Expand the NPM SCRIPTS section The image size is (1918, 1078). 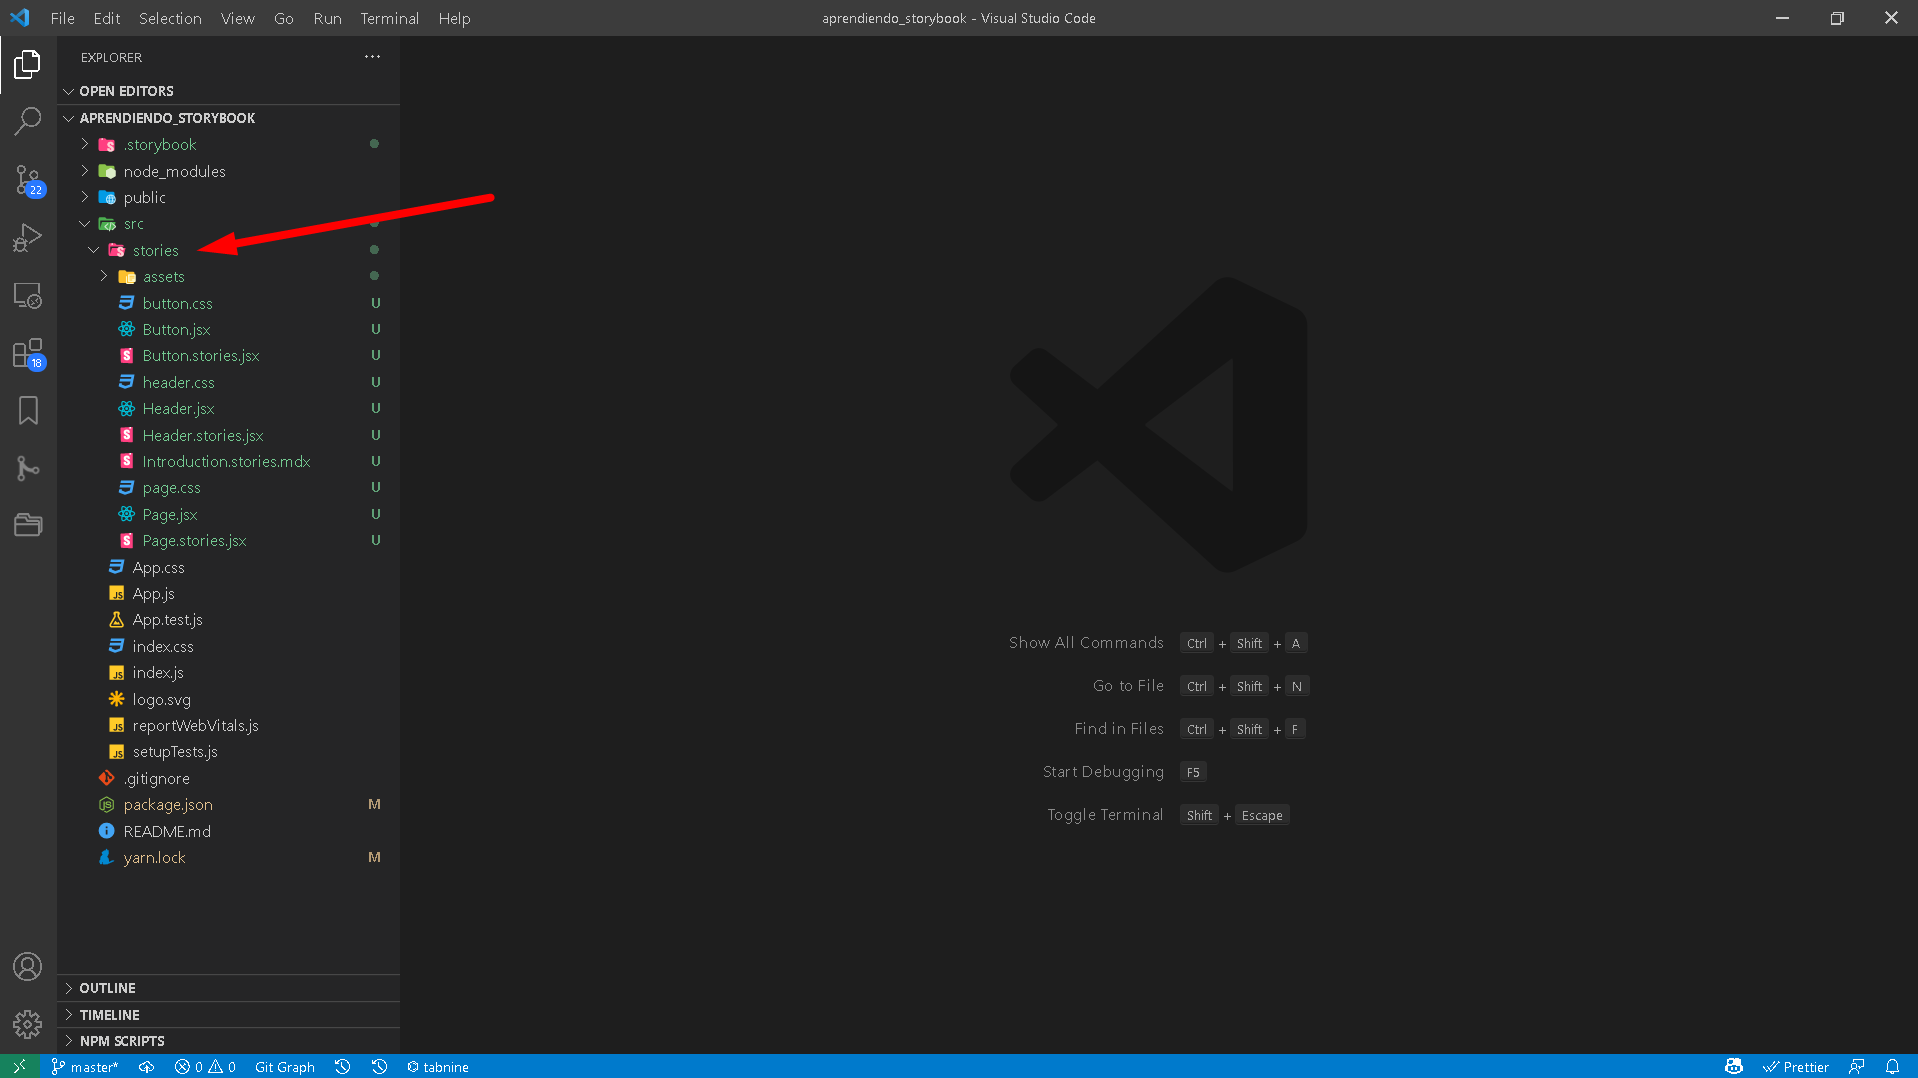tap(121, 1041)
